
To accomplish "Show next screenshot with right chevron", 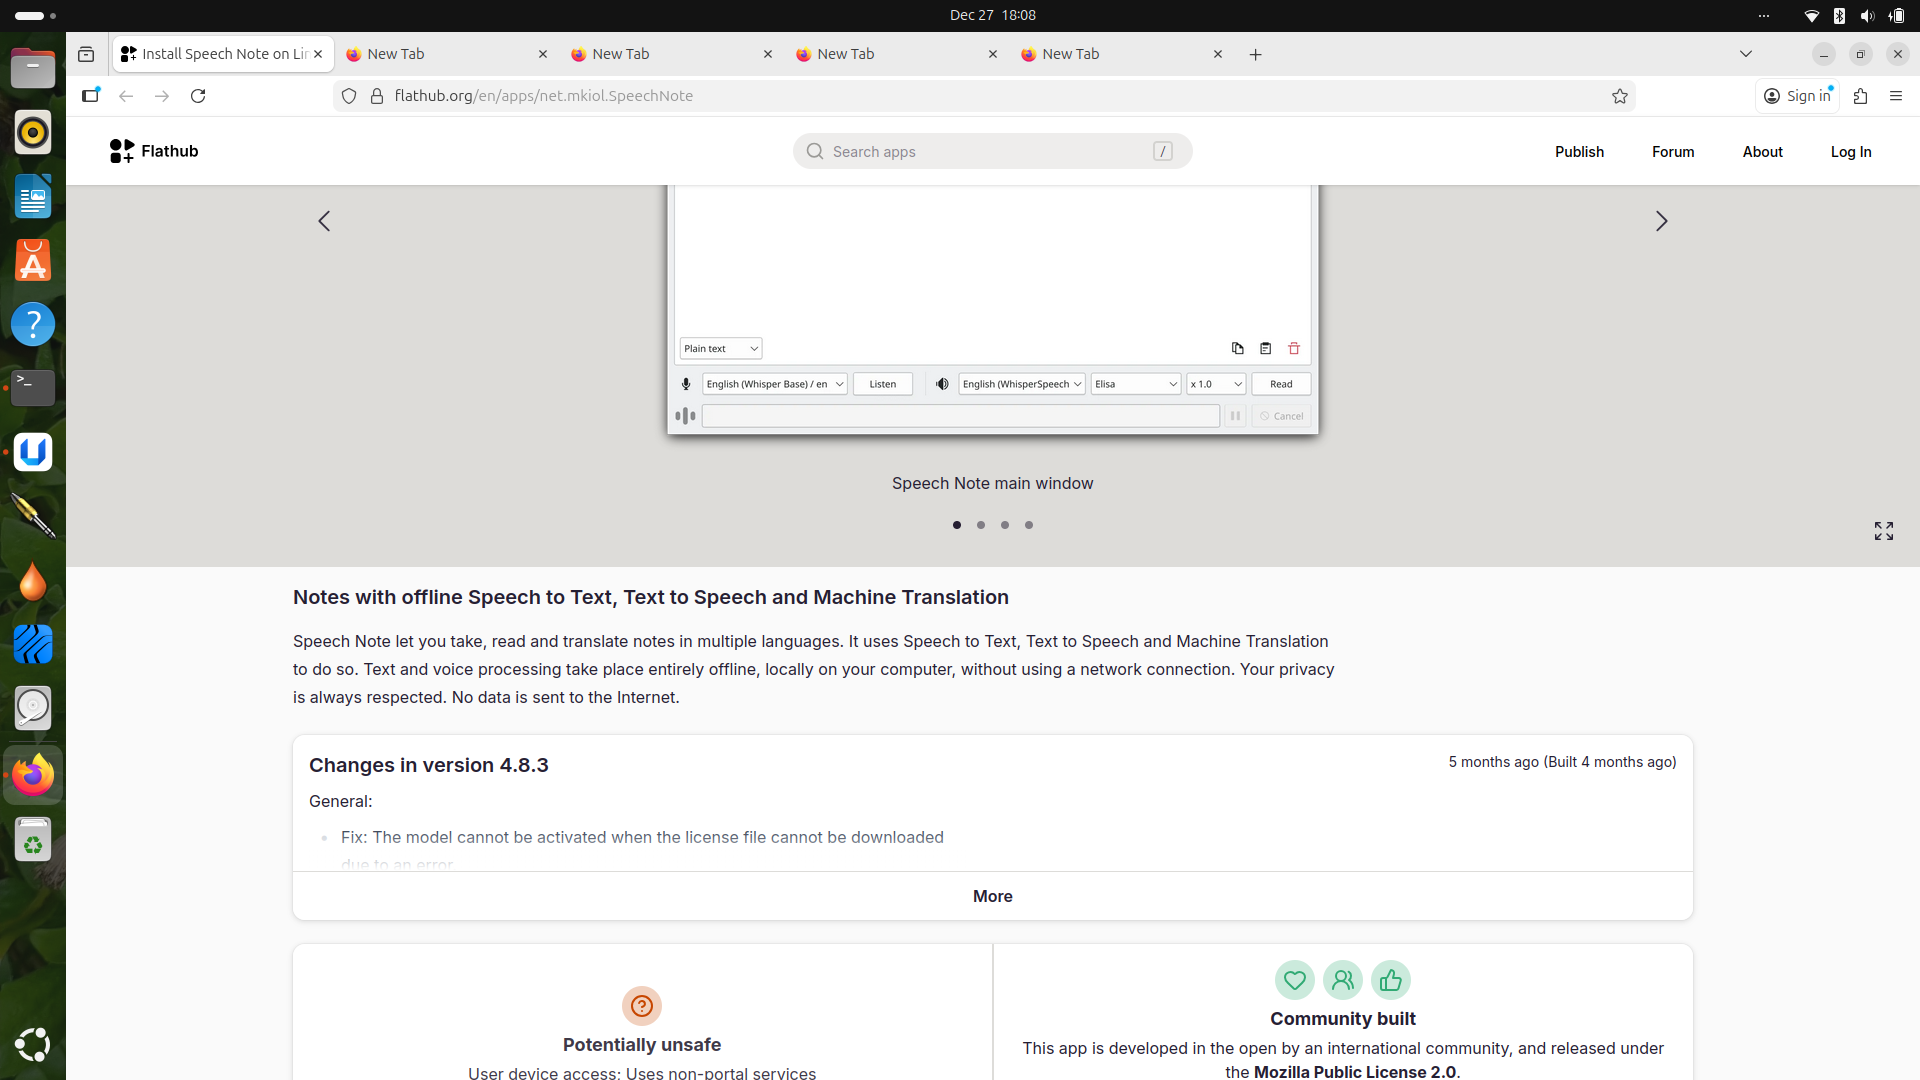I will pos(1661,221).
